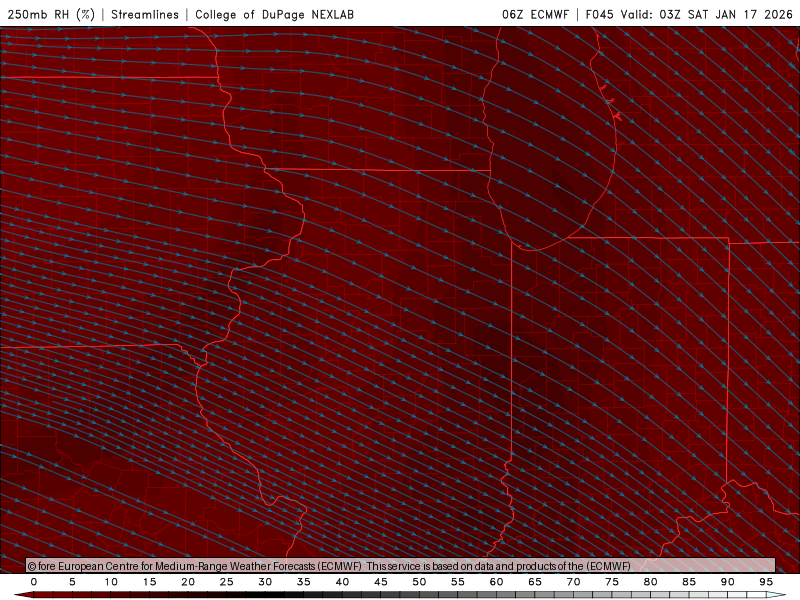The height and width of the screenshot is (600, 800).
Task: Click the "15" colorbar scale label
Action: point(149,582)
